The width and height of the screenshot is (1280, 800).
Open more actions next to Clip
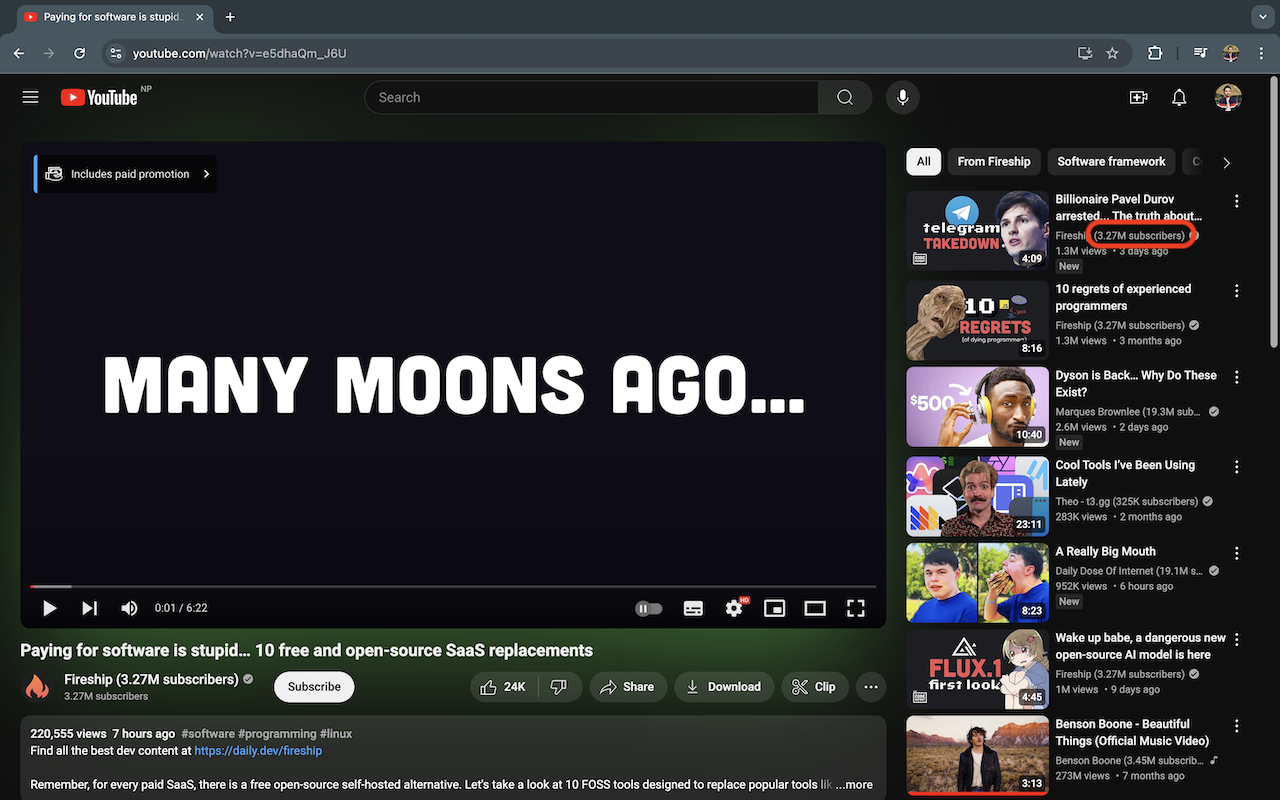pos(871,687)
